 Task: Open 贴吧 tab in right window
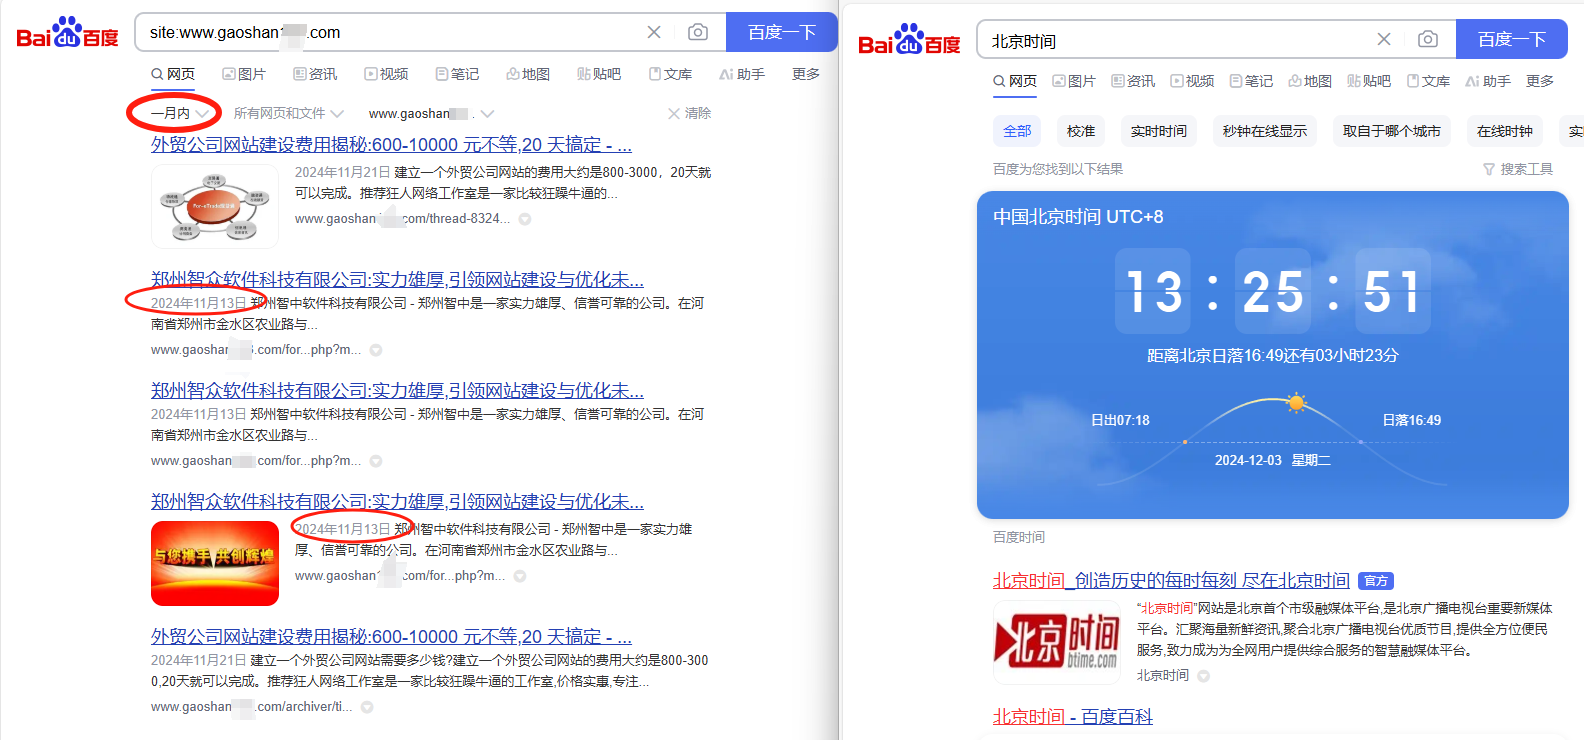[x=1369, y=81]
